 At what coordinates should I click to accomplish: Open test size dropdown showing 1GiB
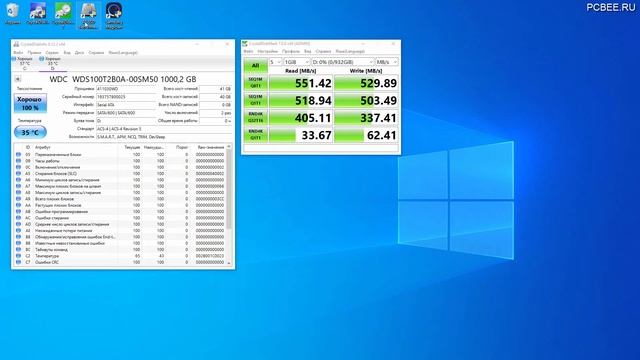tap(297, 62)
